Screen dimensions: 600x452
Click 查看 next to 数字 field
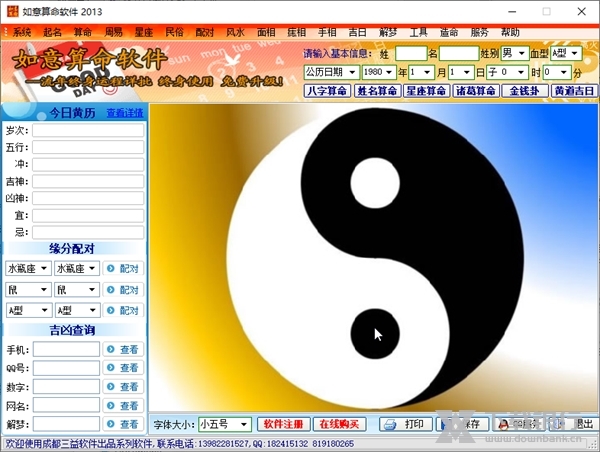click(x=123, y=387)
